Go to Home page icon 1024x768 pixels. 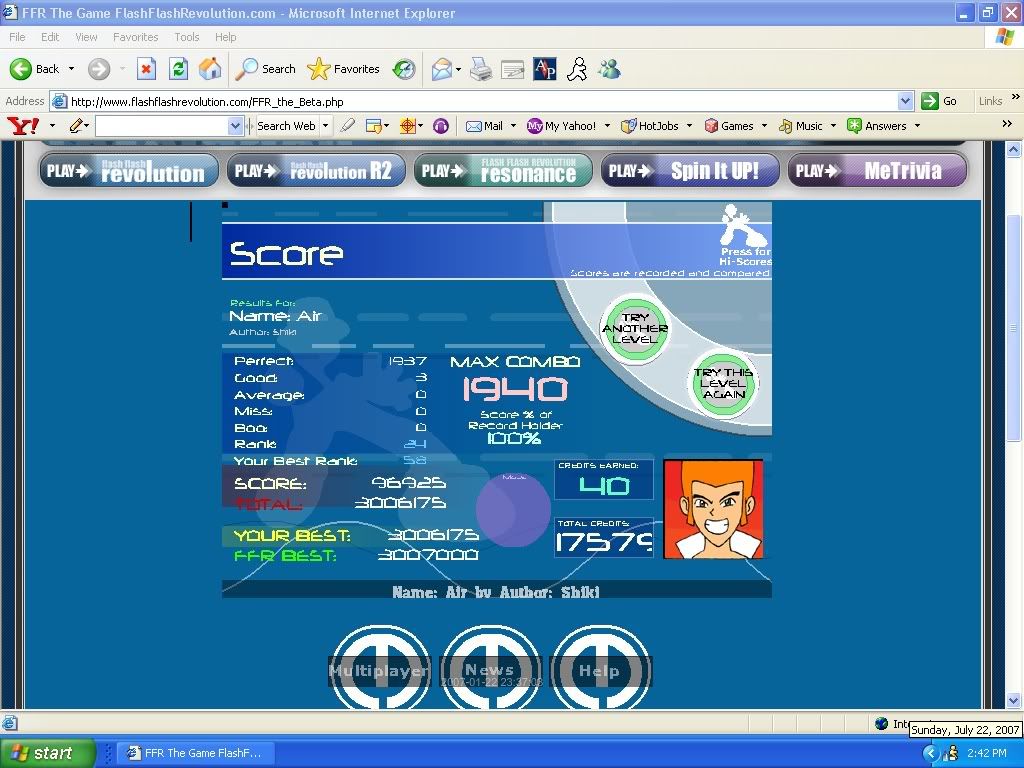[210, 69]
